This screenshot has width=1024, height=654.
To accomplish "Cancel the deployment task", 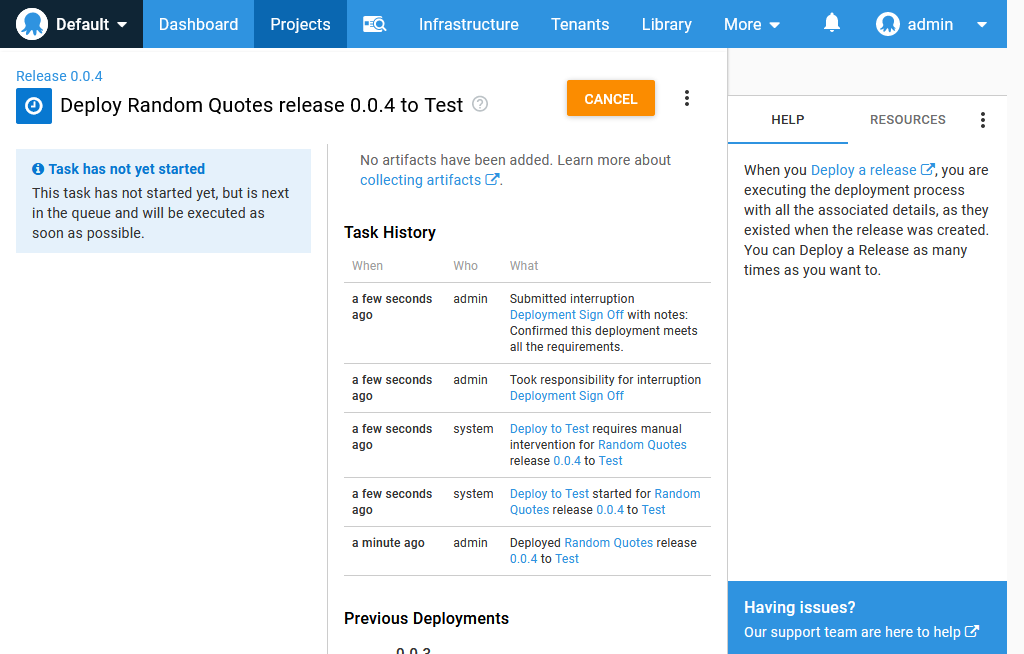I will click(611, 99).
